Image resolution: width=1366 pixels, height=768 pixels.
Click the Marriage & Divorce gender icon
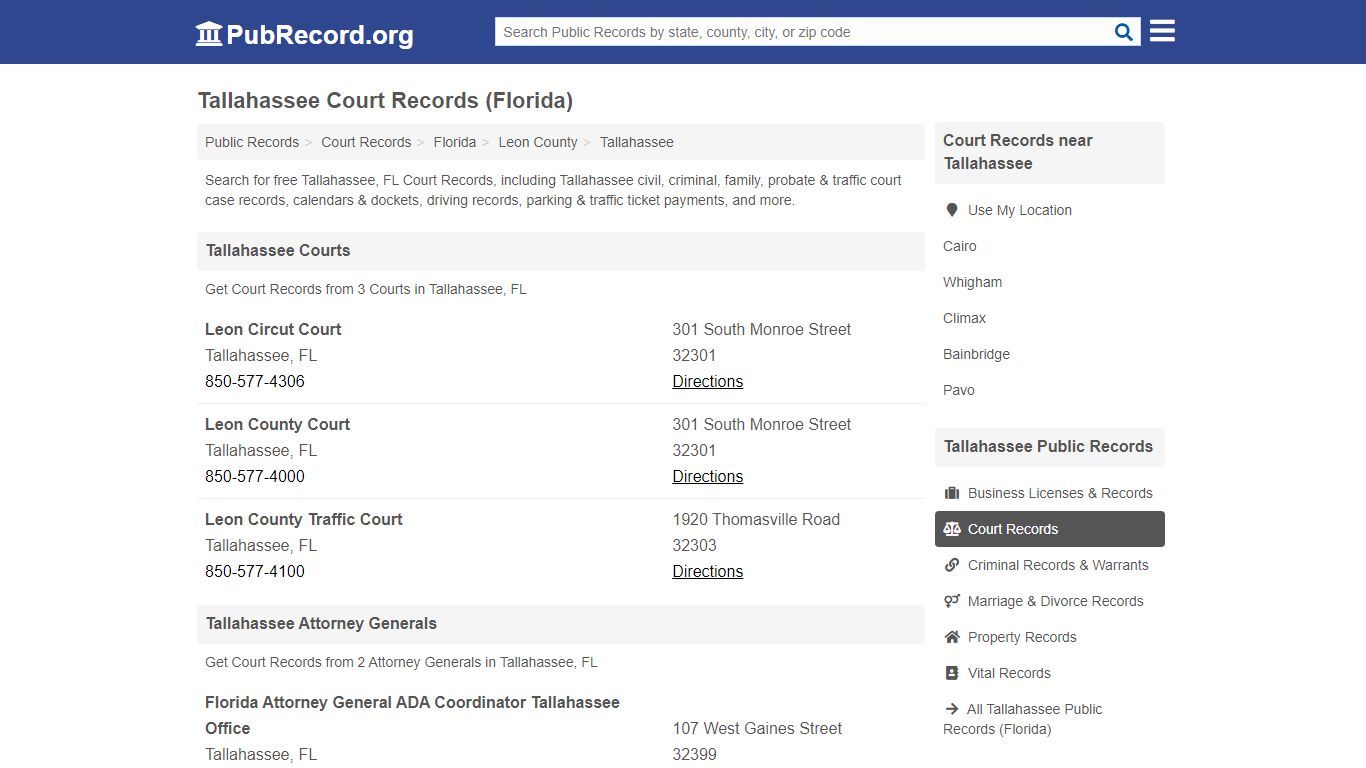[952, 601]
